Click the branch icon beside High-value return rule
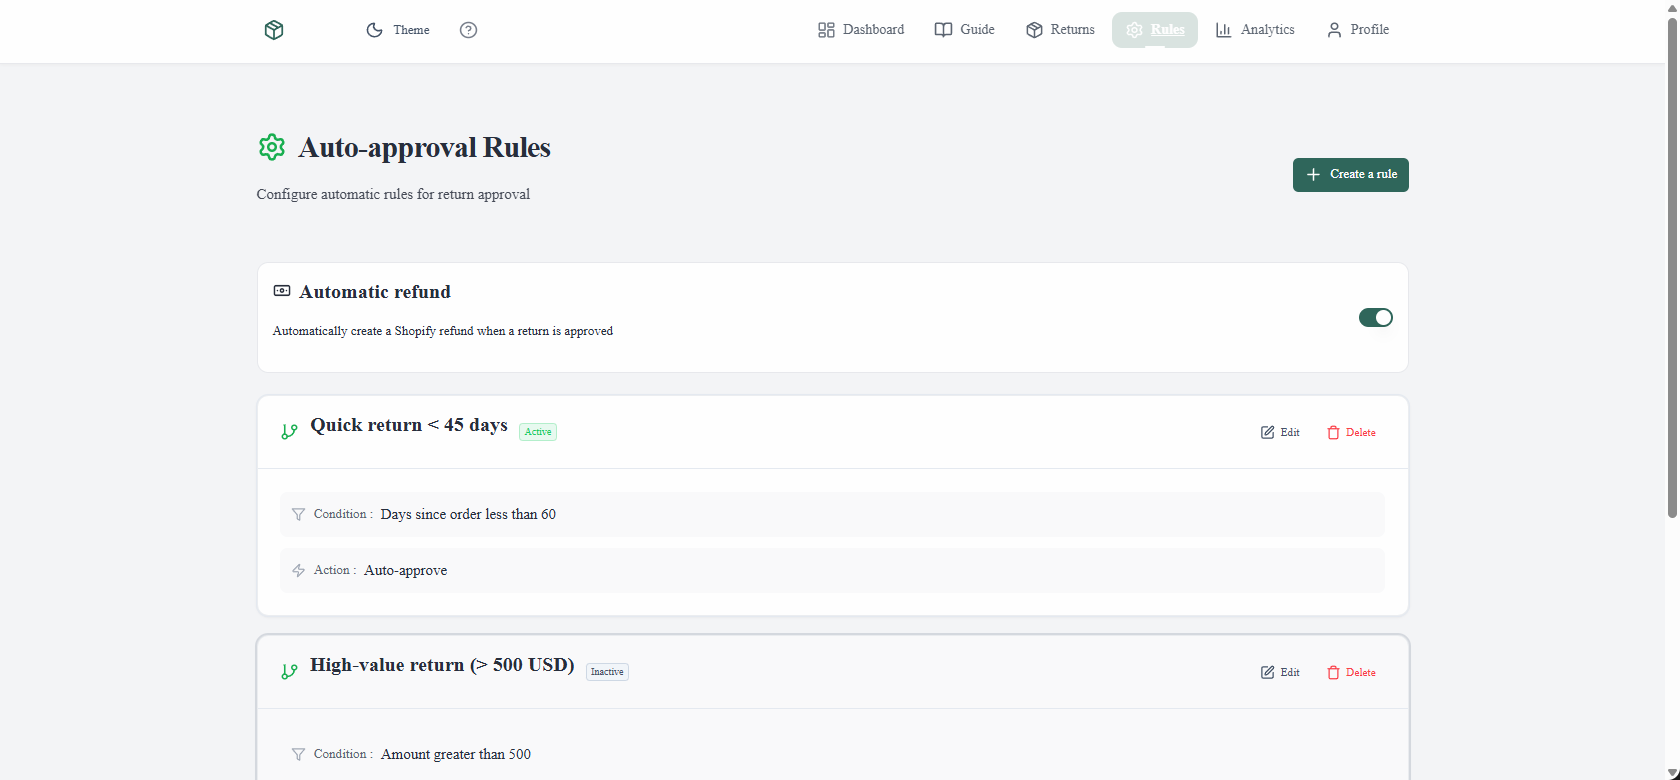1680x780 pixels. [289, 672]
